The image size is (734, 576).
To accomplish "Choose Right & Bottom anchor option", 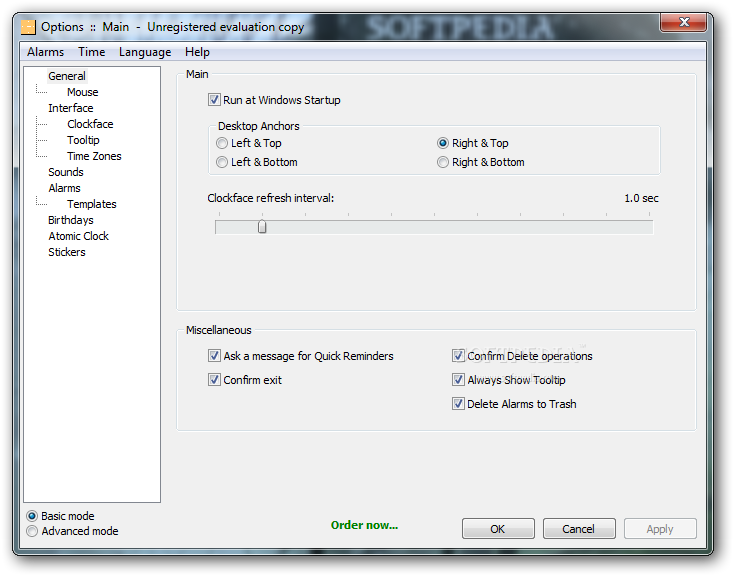I will click(443, 162).
